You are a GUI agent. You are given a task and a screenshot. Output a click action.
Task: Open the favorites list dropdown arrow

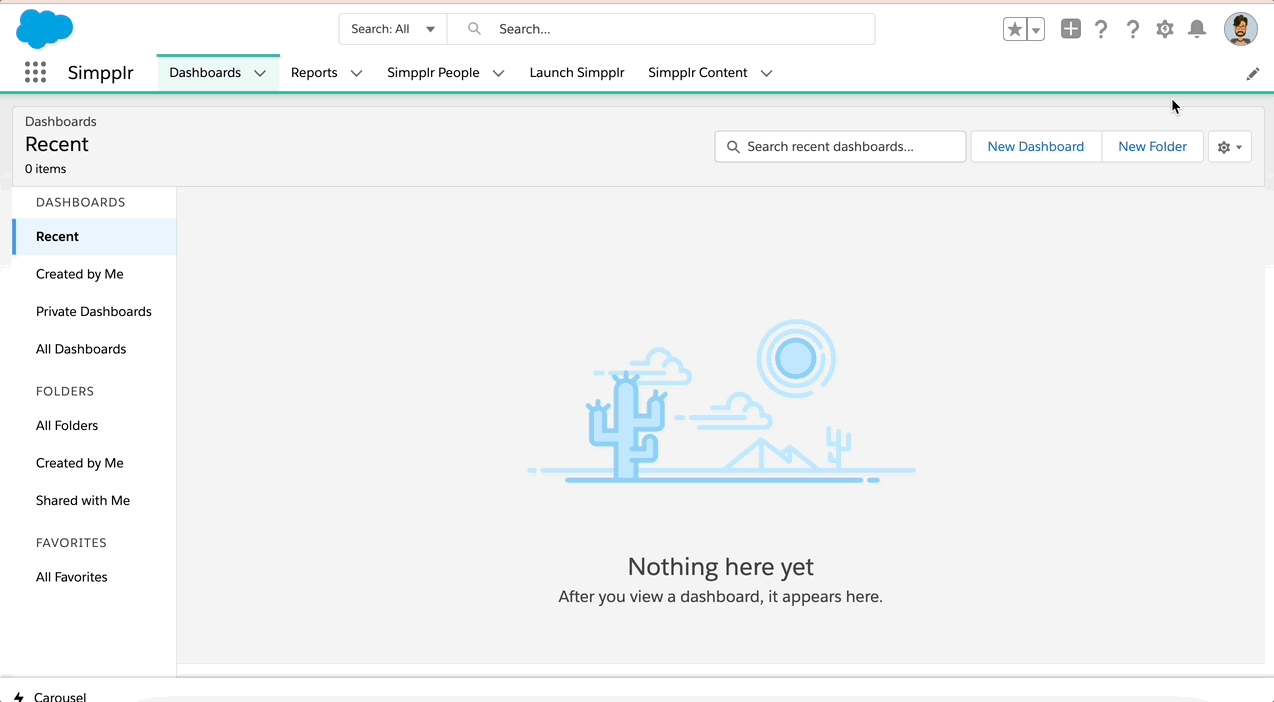point(1036,30)
